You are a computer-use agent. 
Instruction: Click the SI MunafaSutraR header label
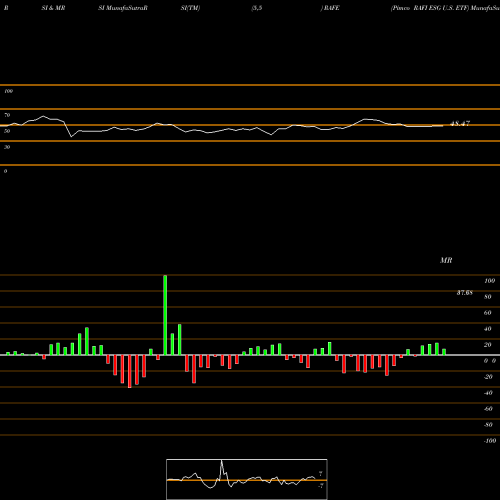[x=123, y=8]
